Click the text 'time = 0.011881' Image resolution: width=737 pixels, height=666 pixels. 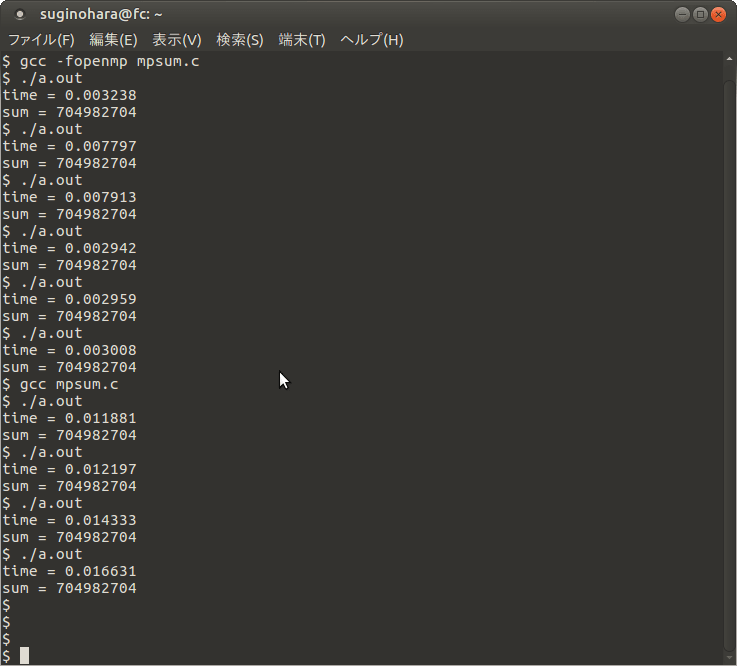(x=70, y=418)
